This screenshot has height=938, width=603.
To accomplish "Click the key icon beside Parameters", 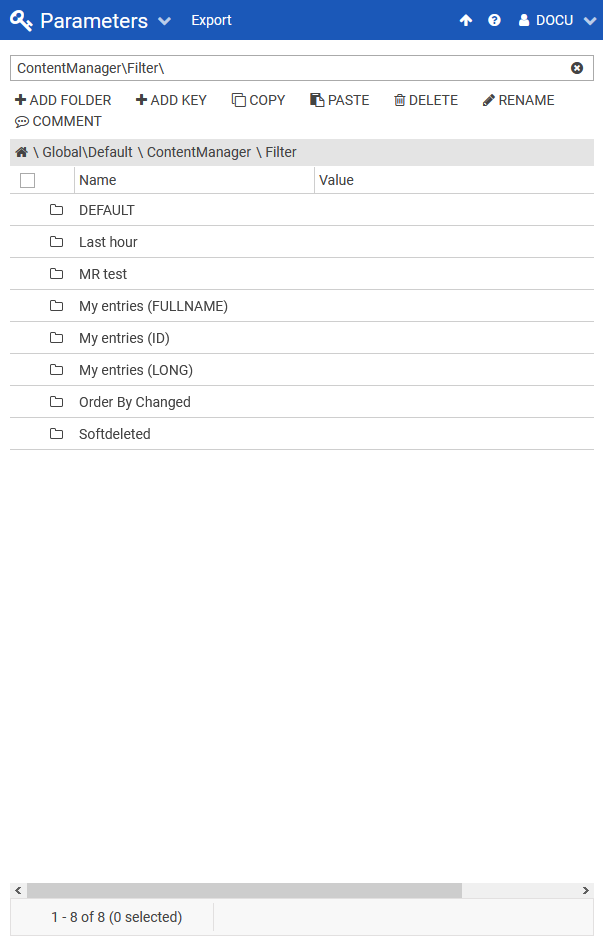I will click(x=21, y=20).
